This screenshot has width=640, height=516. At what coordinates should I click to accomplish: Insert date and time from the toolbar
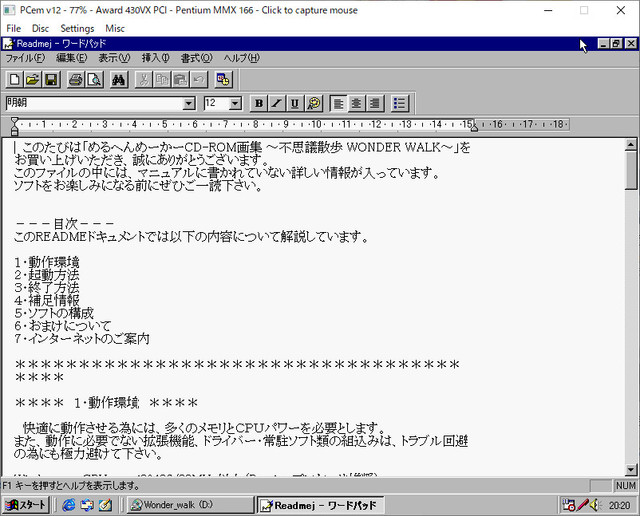click(x=223, y=80)
